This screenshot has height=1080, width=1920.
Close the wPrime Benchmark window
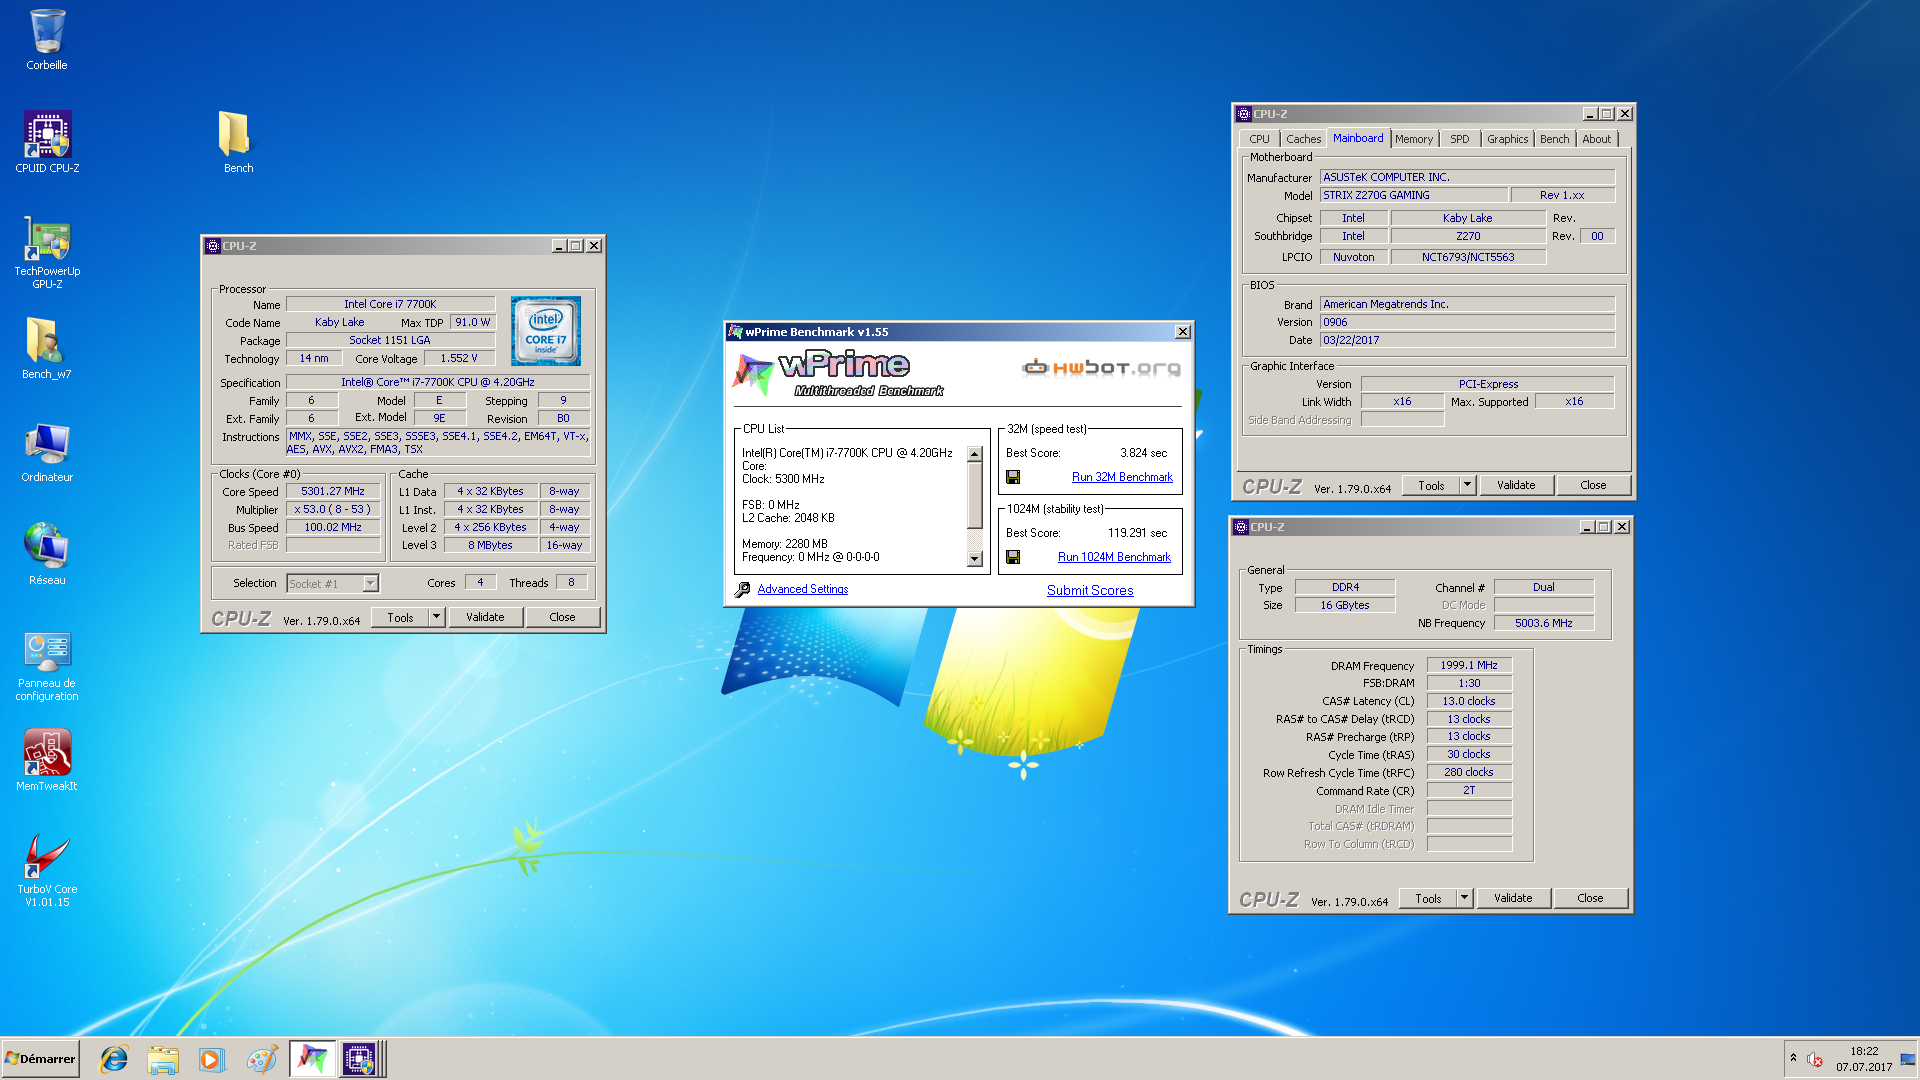pyautogui.click(x=1182, y=332)
